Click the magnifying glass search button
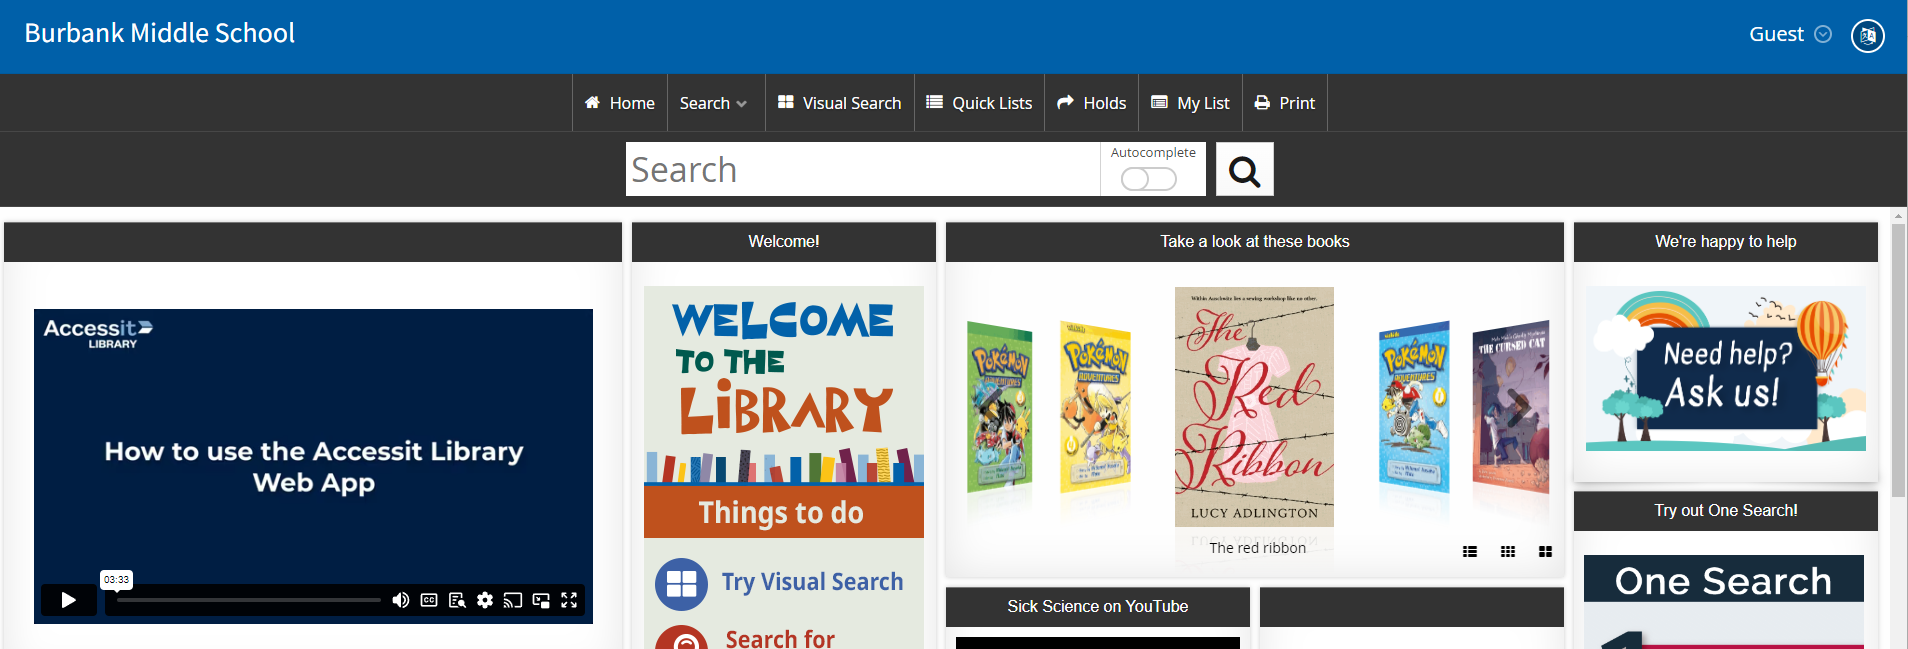The image size is (1908, 649). click(1244, 170)
